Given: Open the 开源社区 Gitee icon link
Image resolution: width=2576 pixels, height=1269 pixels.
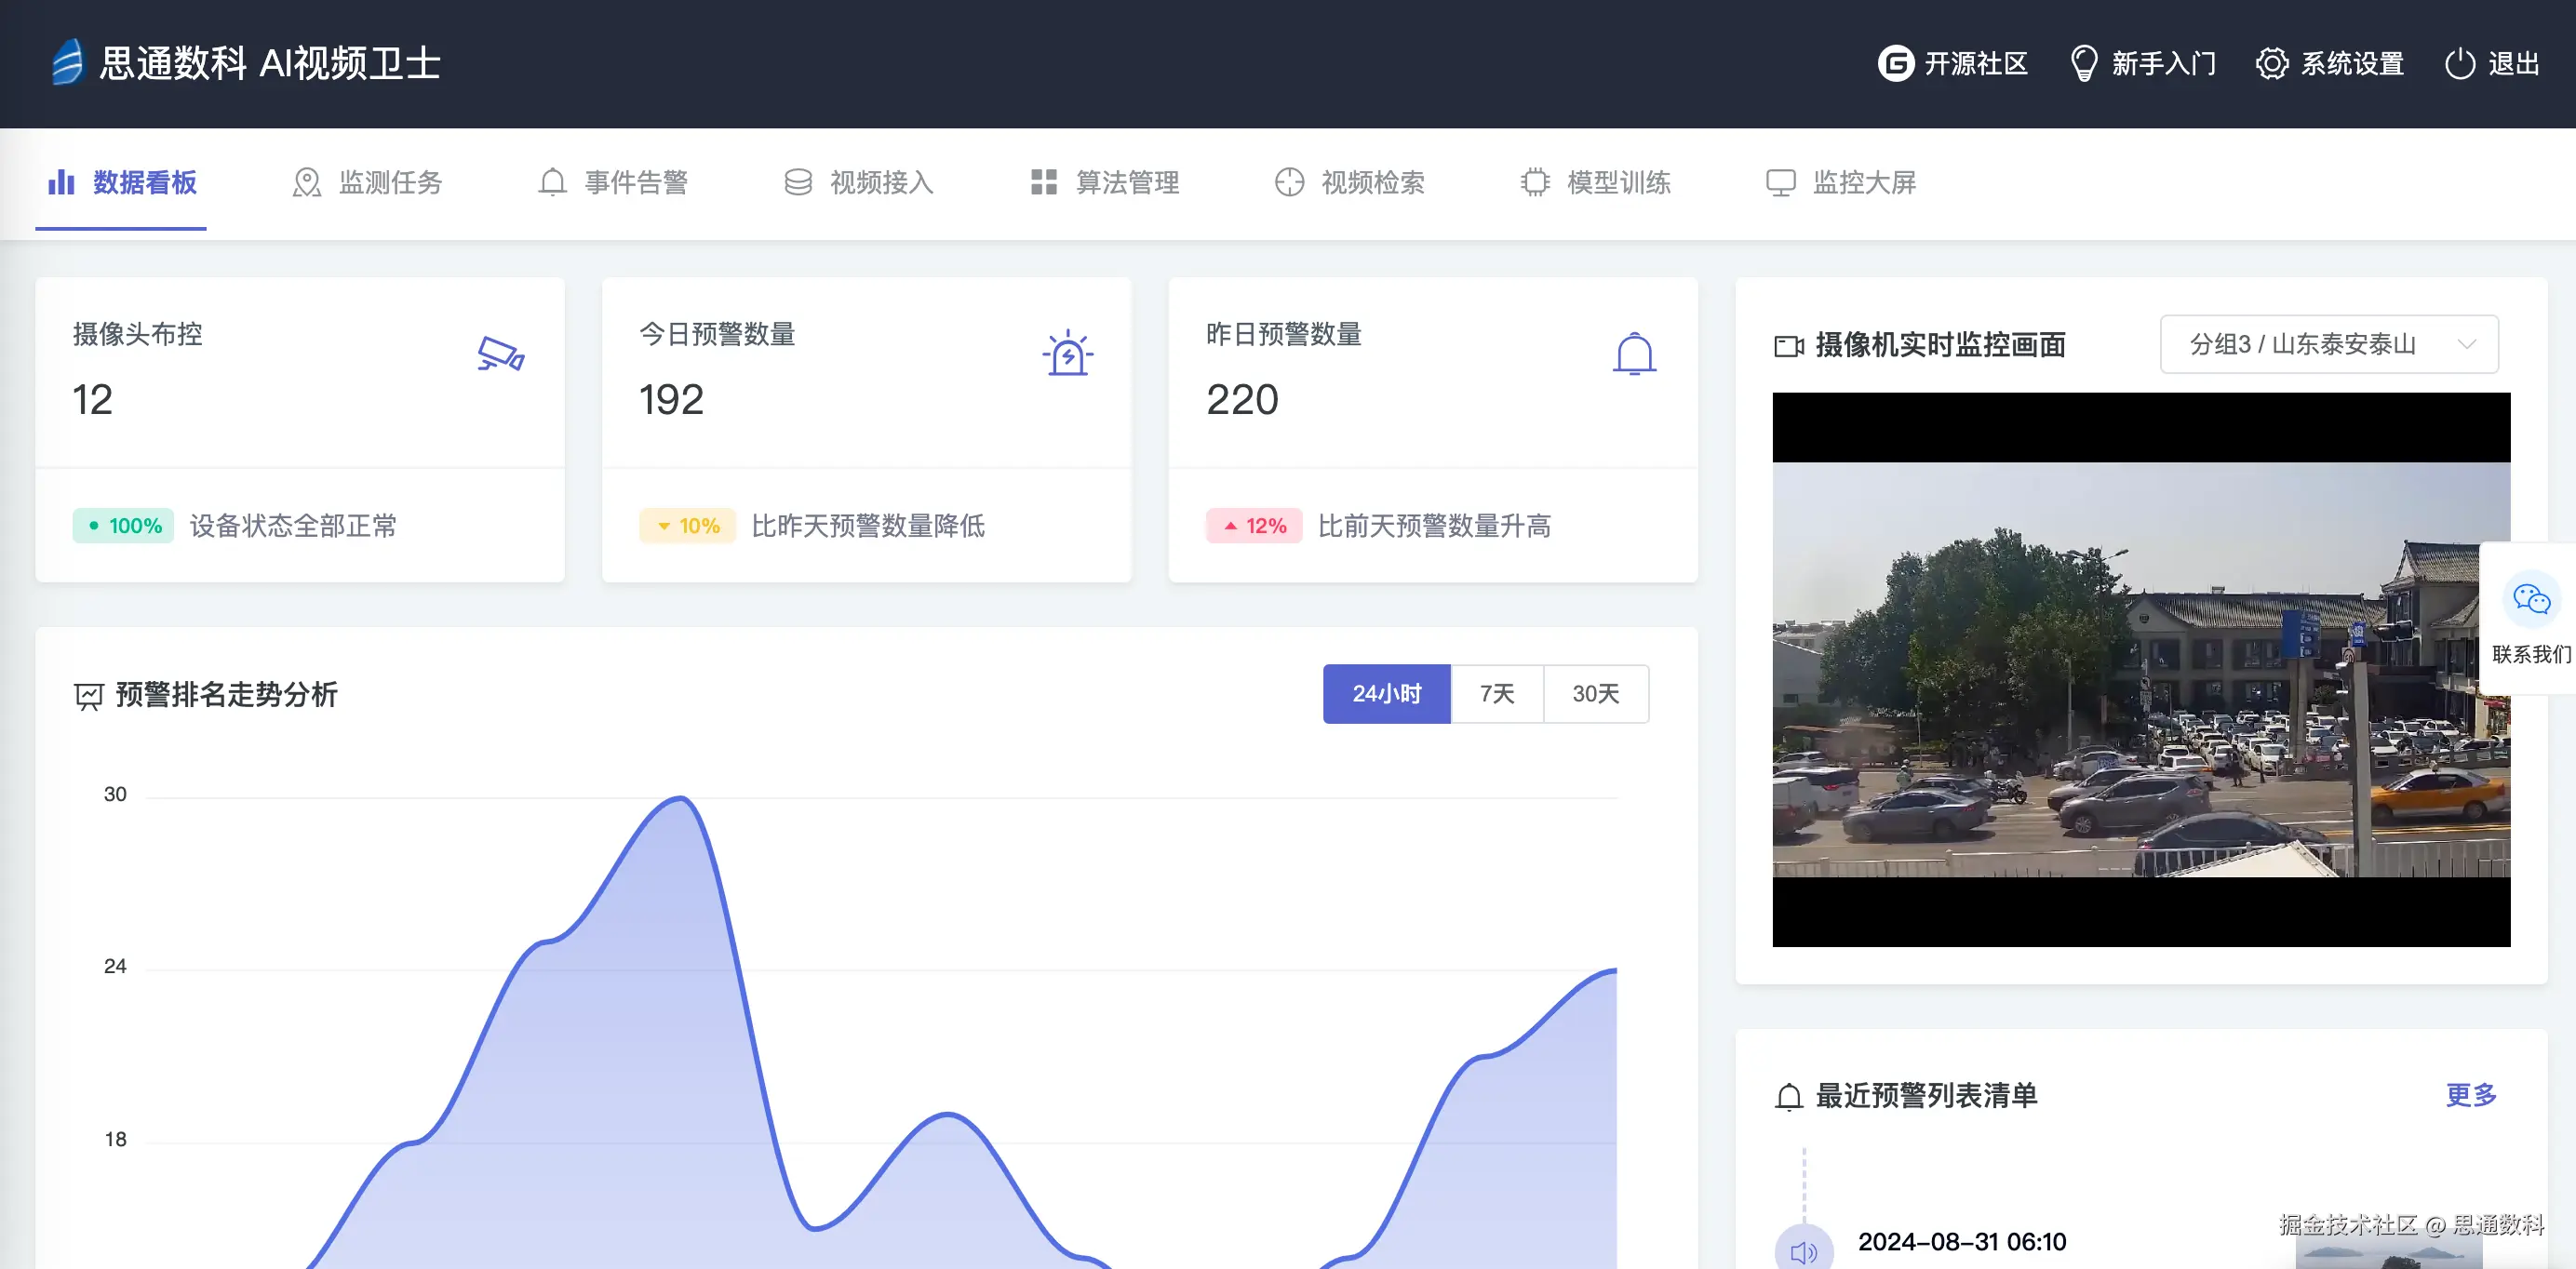Looking at the screenshot, I should [1895, 63].
